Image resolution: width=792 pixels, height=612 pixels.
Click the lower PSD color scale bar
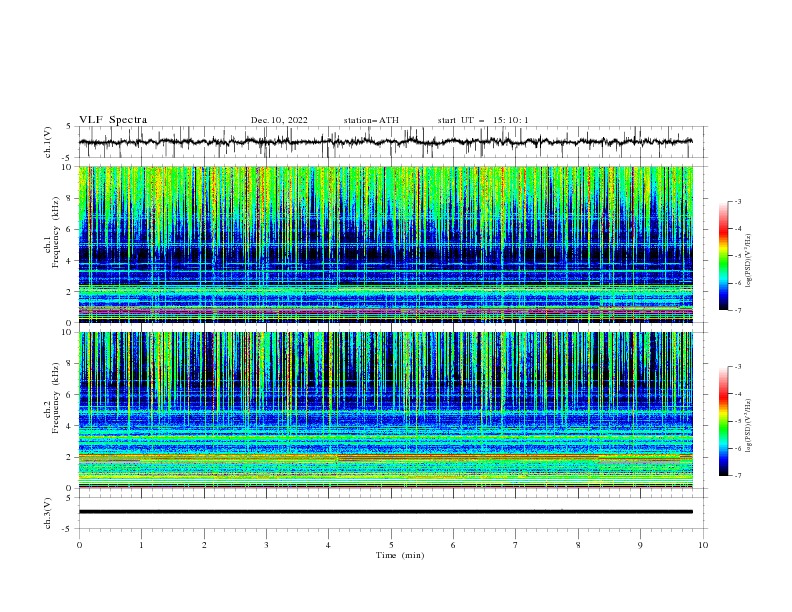point(723,421)
